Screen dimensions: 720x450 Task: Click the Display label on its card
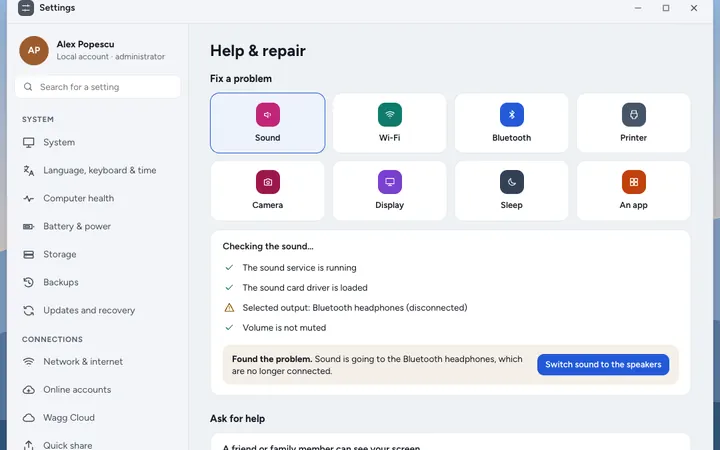tap(389, 205)
